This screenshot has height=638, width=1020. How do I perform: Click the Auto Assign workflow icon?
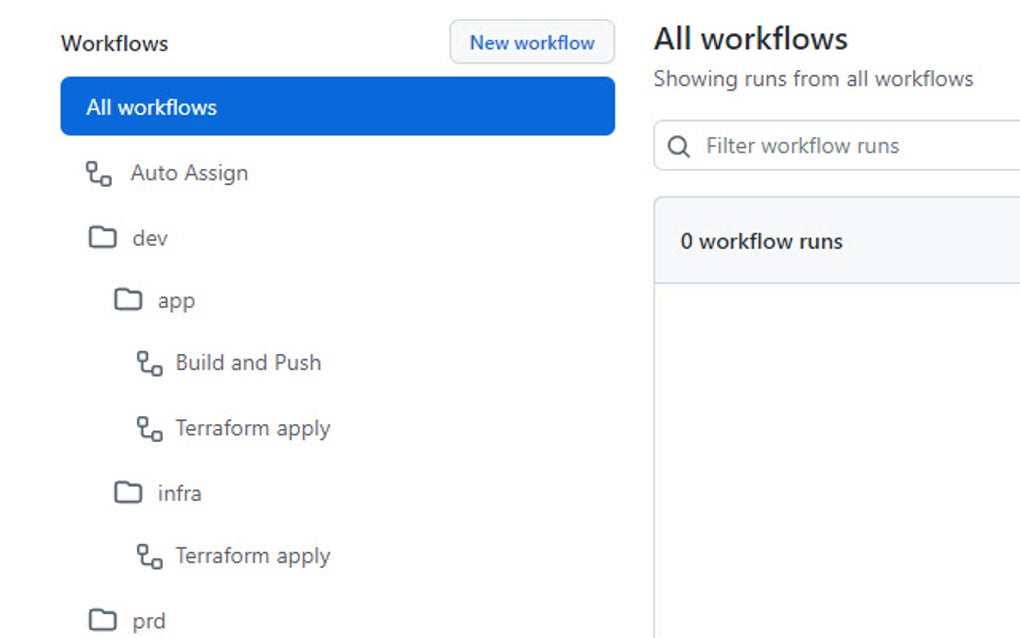point(97,172)
